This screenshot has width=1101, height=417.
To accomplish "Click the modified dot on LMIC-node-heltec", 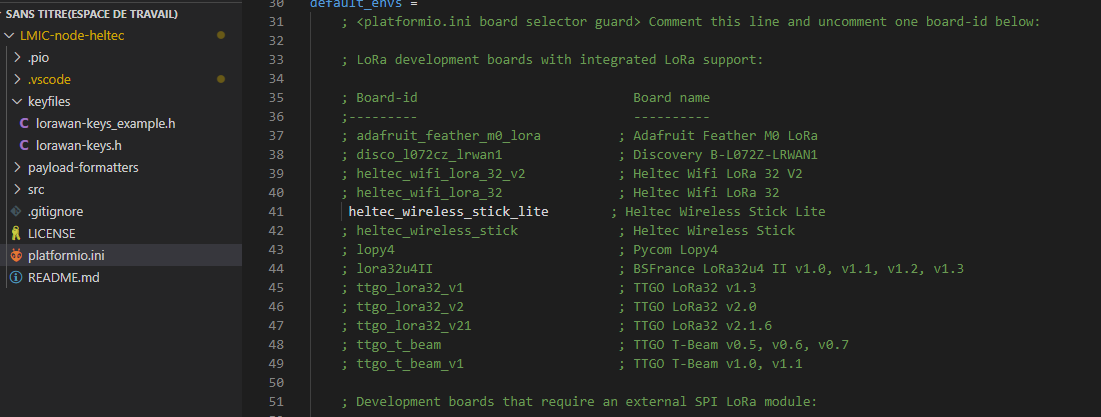I will pos(221,35).
